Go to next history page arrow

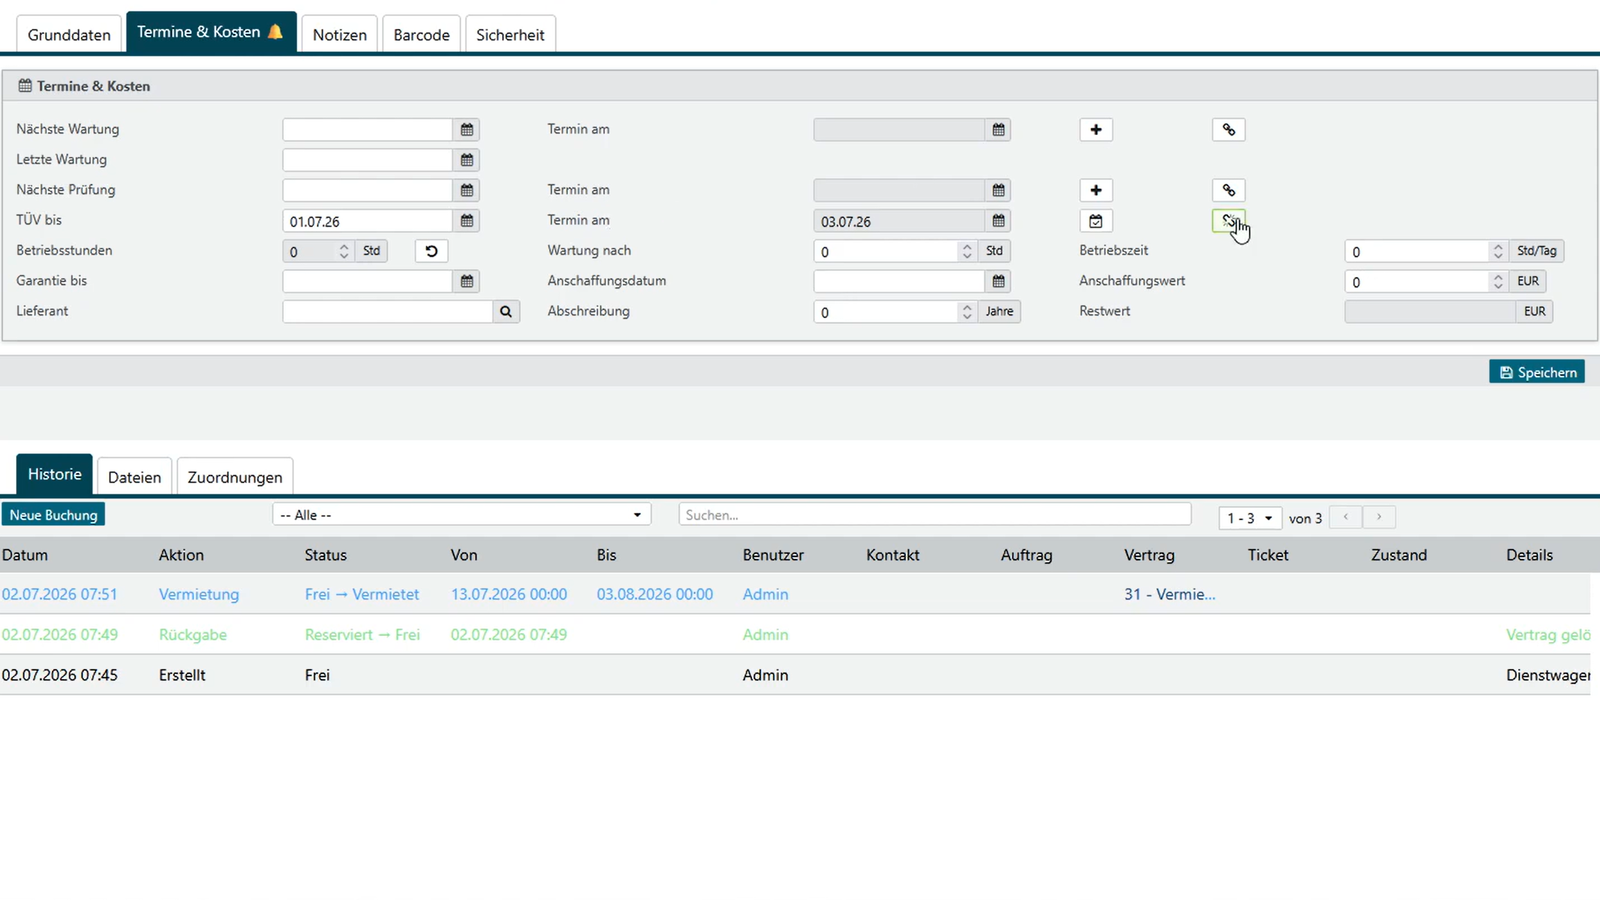(x=1379, y=517)
